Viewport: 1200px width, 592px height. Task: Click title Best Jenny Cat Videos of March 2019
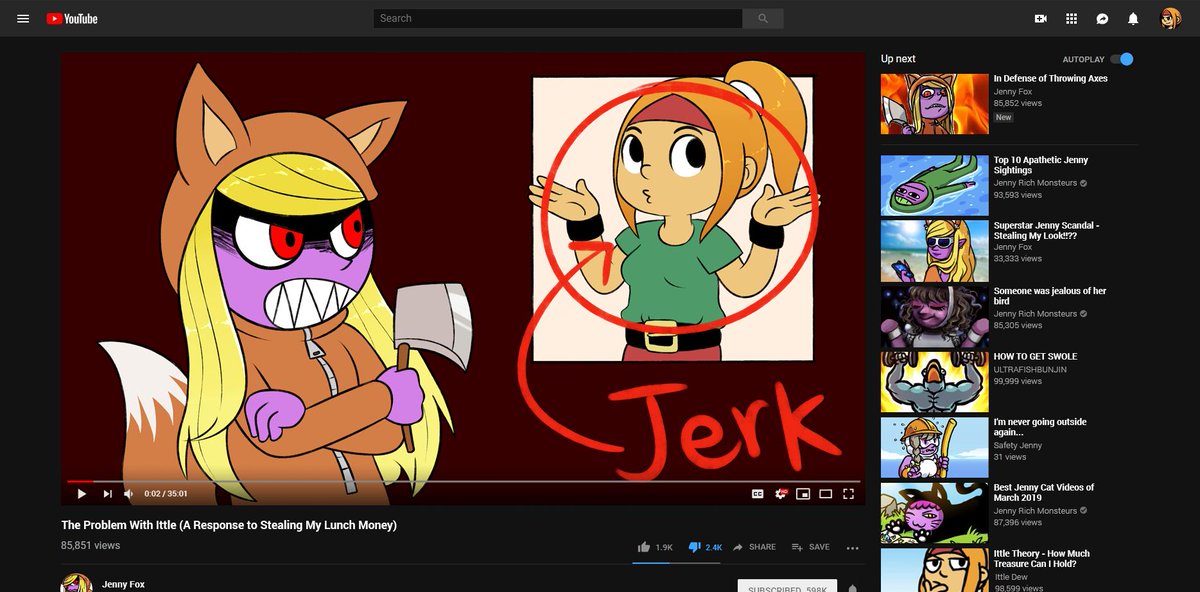tap(1044, 493)
